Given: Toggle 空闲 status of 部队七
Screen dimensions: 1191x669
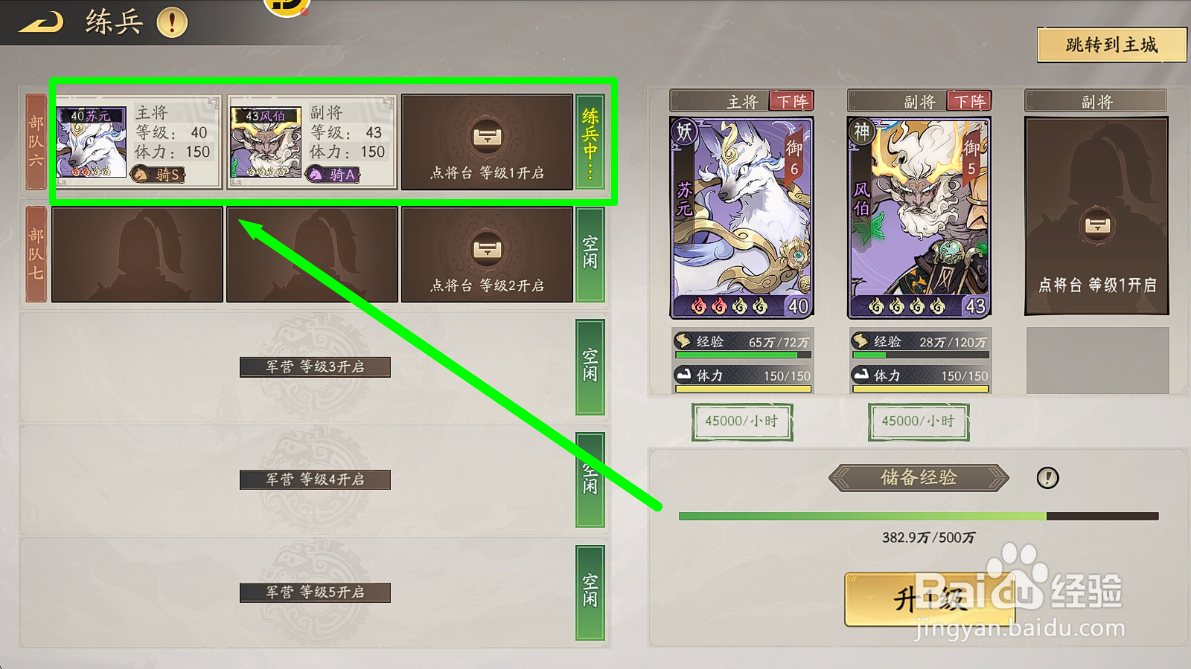Looking at the screenshot, I should click(590, 254).
